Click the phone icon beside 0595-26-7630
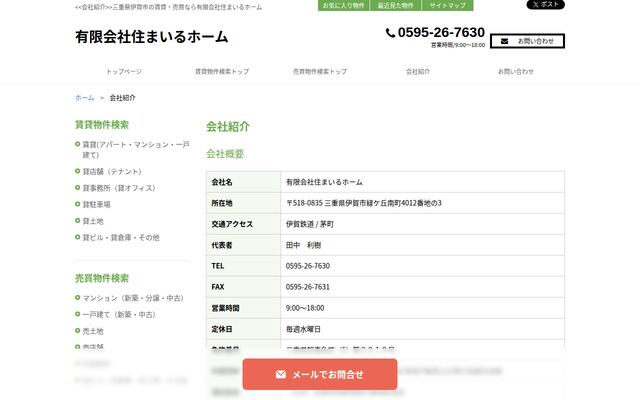Image resolution: width=640 pixels, height=400 pixels. (x=390, y=33)
